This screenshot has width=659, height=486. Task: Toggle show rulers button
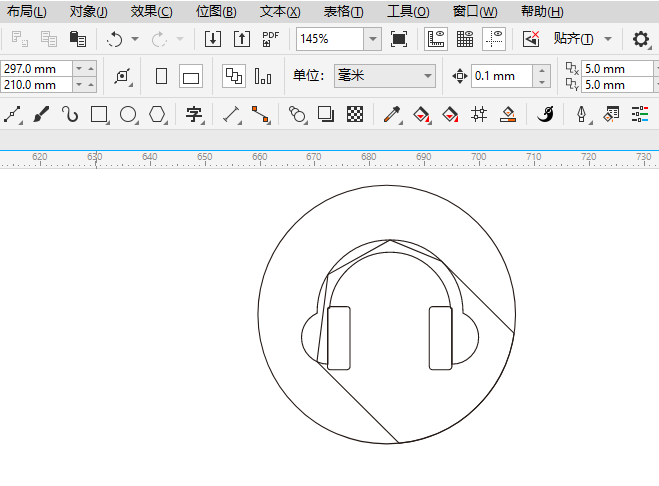pos(436,39)
